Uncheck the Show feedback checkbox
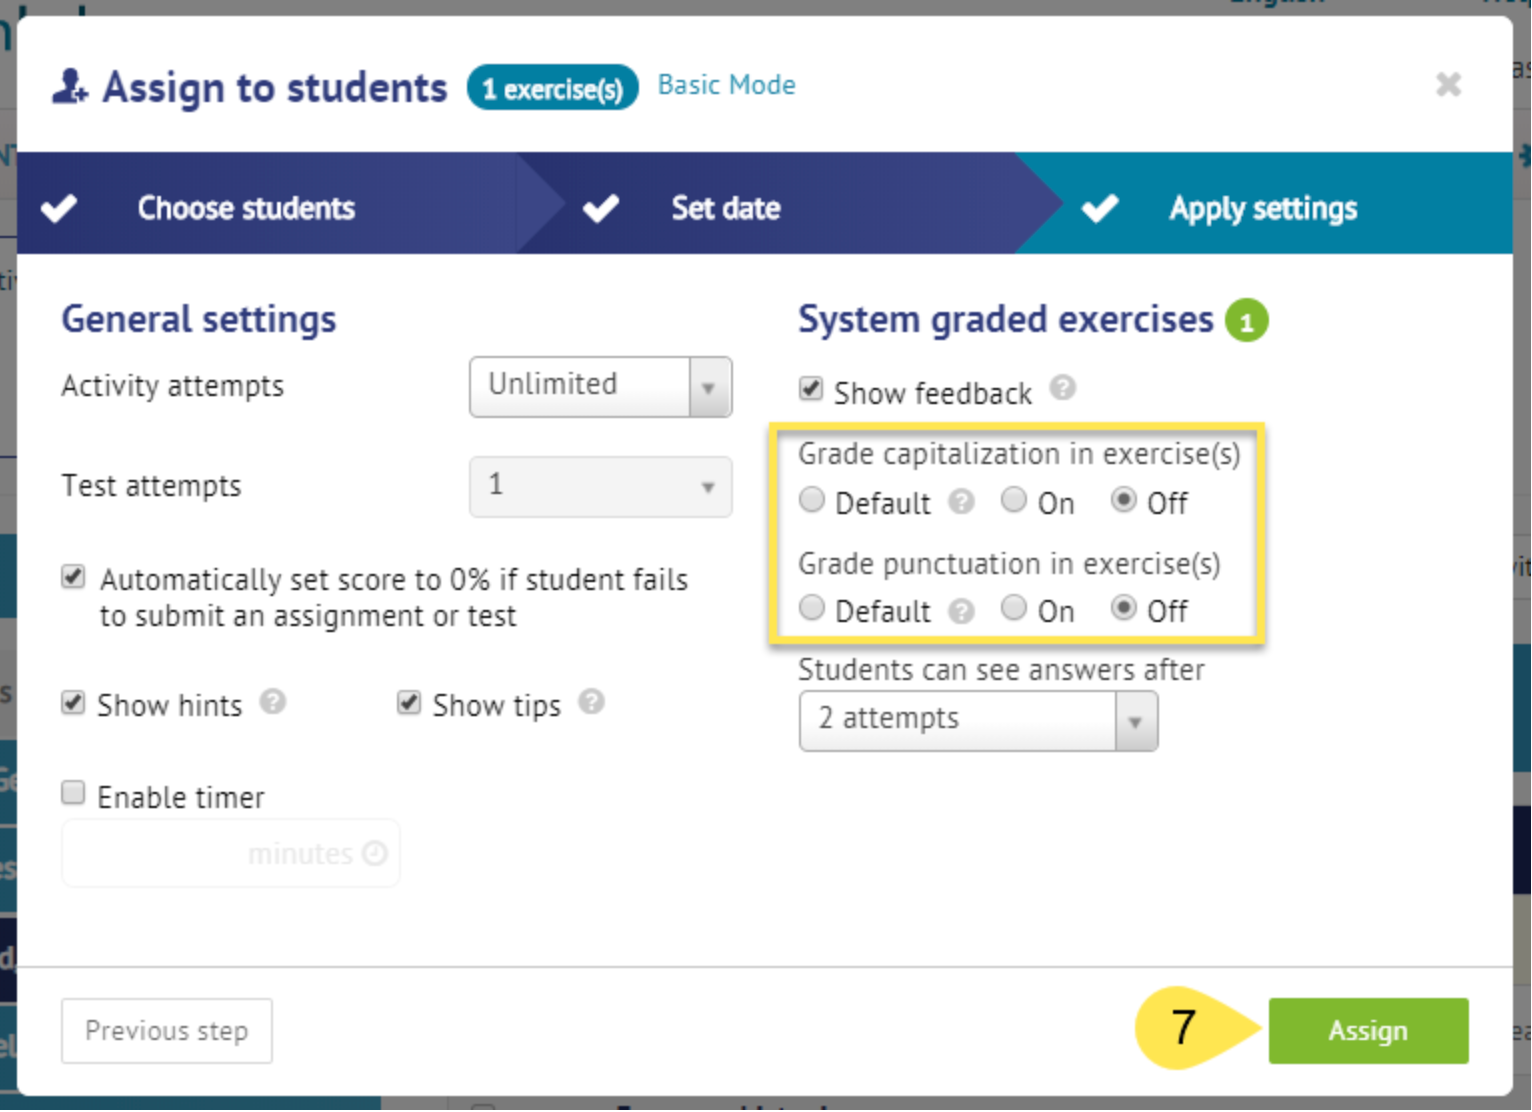 811,389
